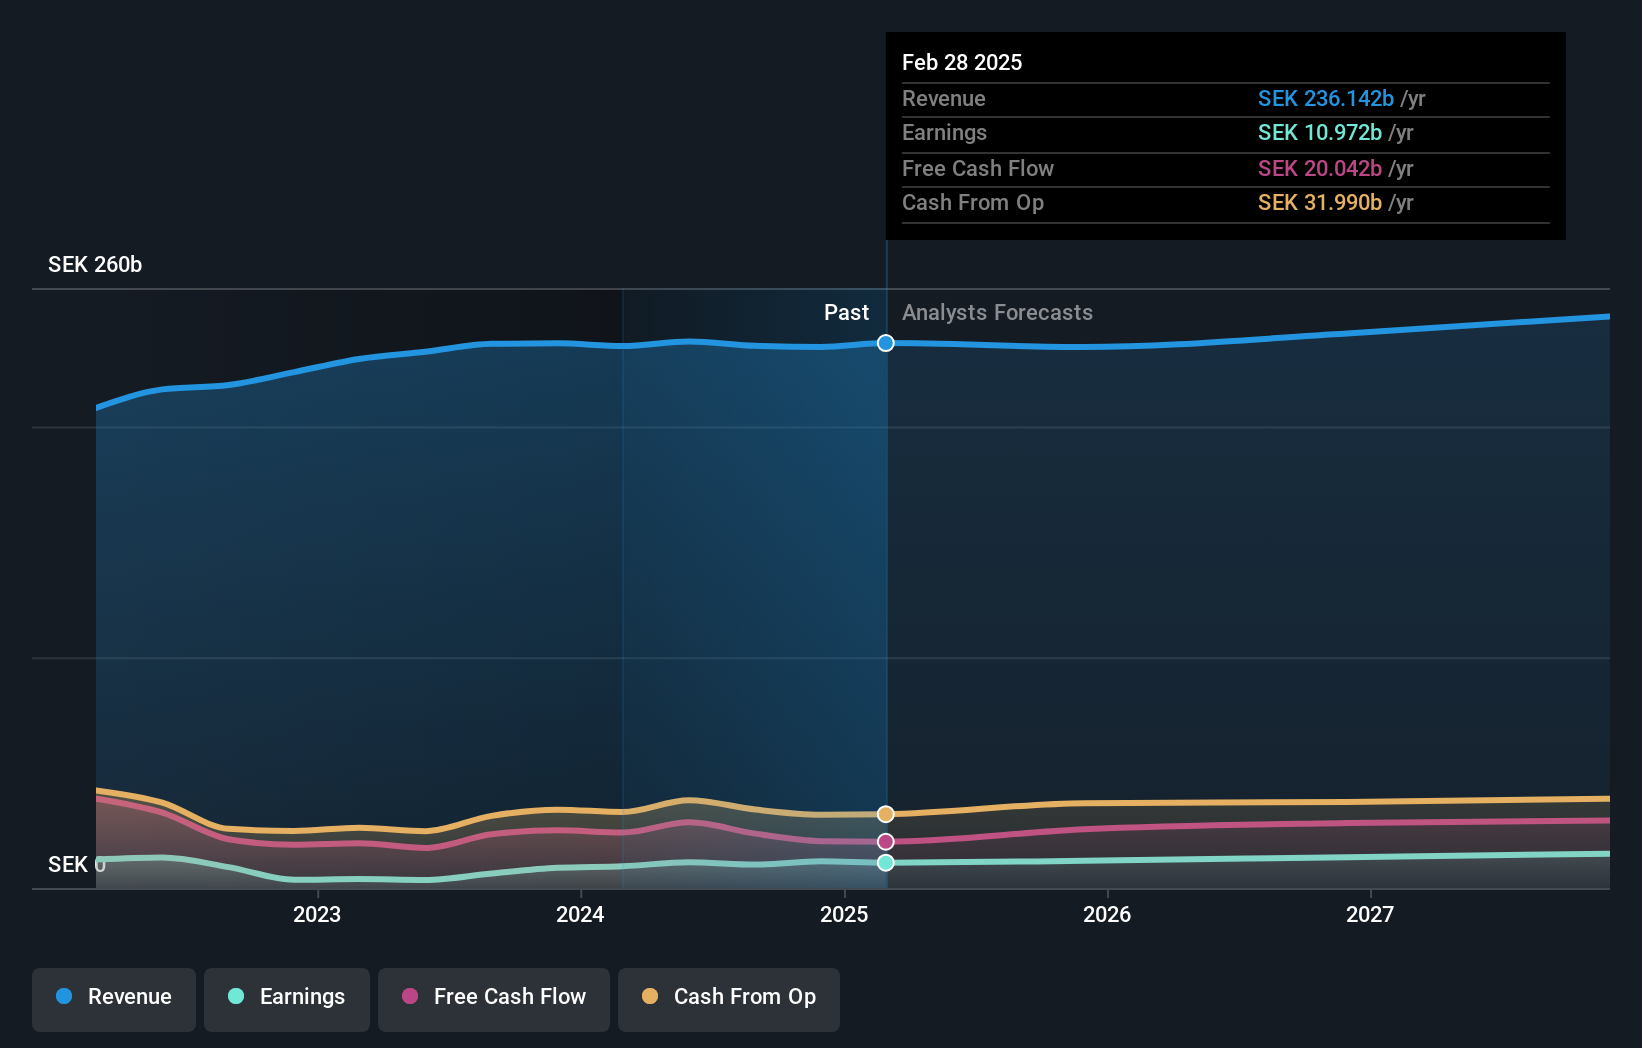1642x1048 pixels.
Task: Click the 2023 x-axis label
Action: coord(317,914)
